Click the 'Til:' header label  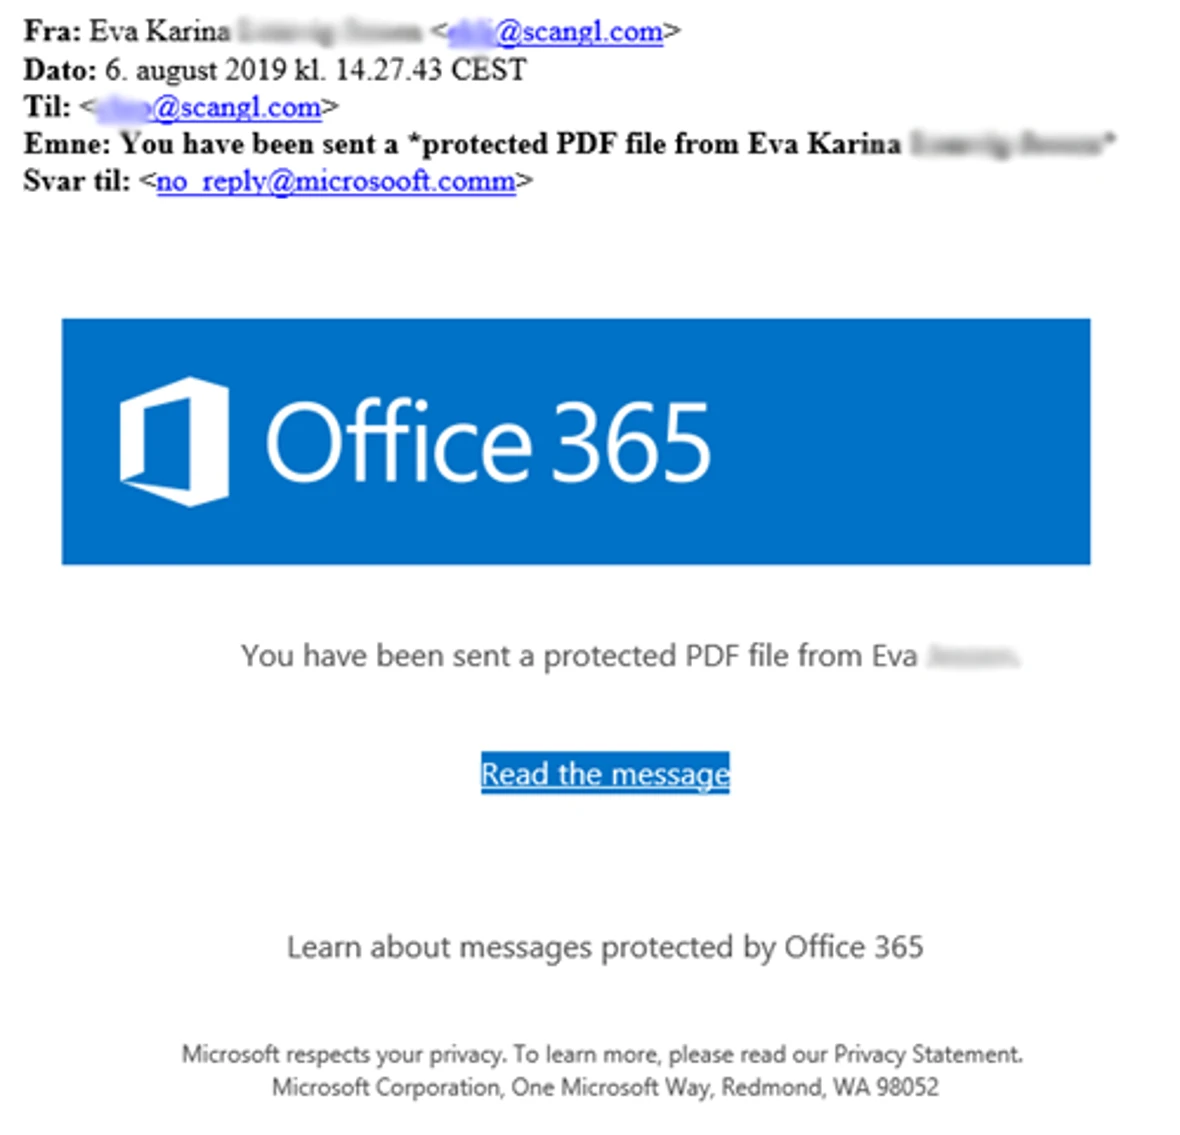coord(47,107)
